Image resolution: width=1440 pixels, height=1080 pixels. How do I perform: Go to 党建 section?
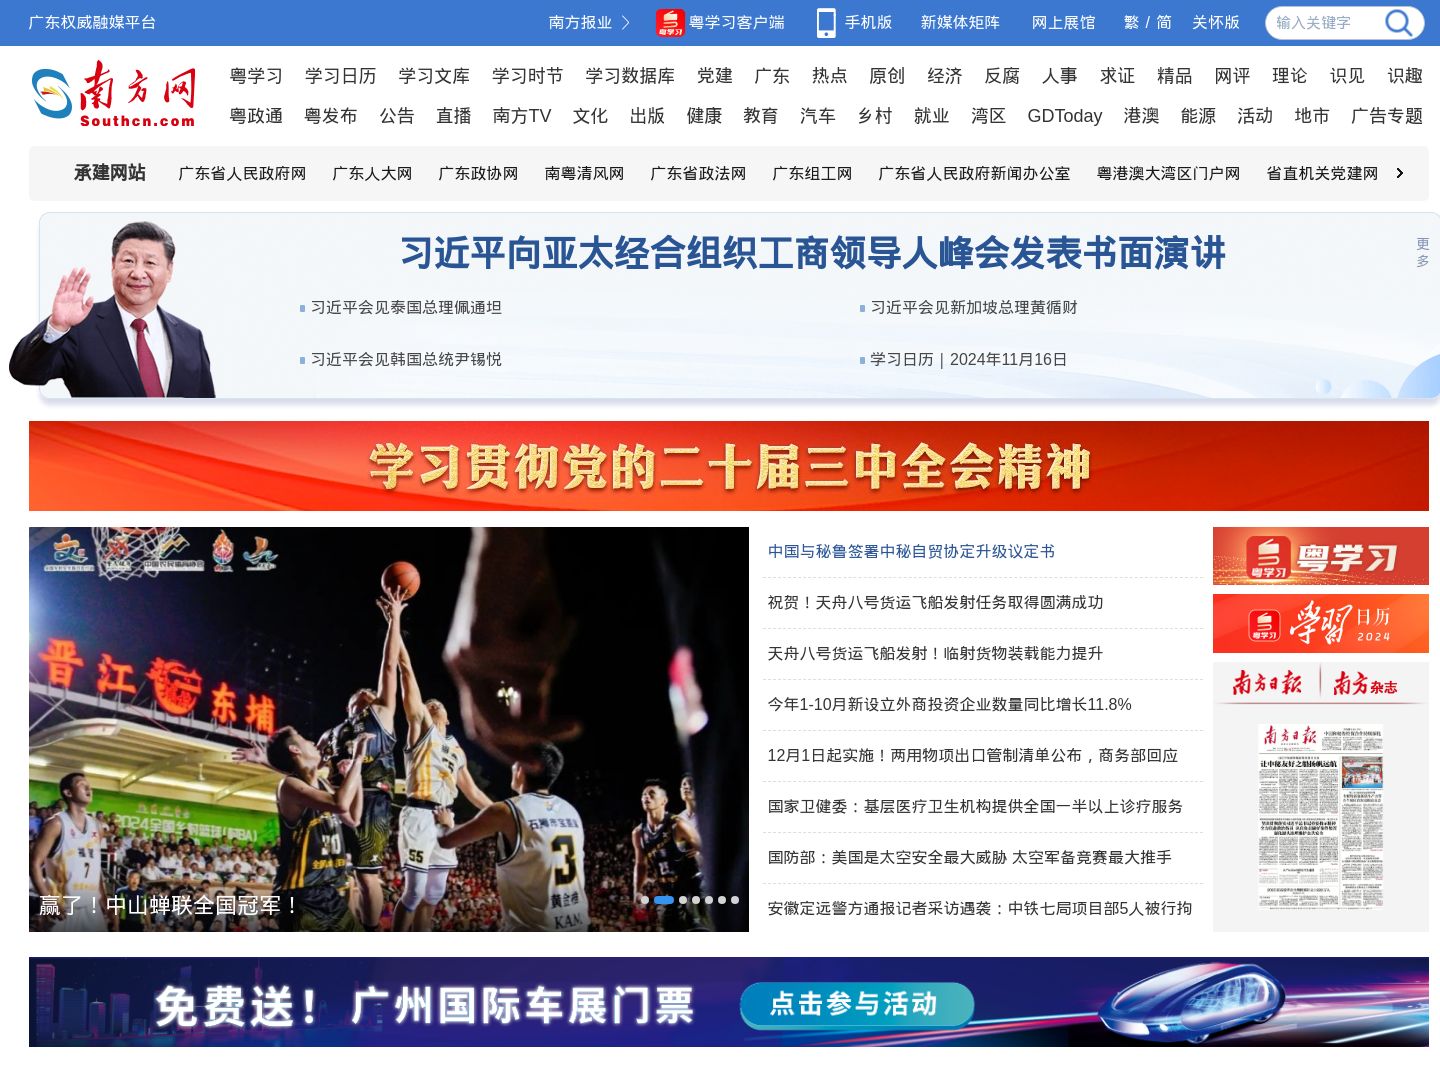pos(715,76)
